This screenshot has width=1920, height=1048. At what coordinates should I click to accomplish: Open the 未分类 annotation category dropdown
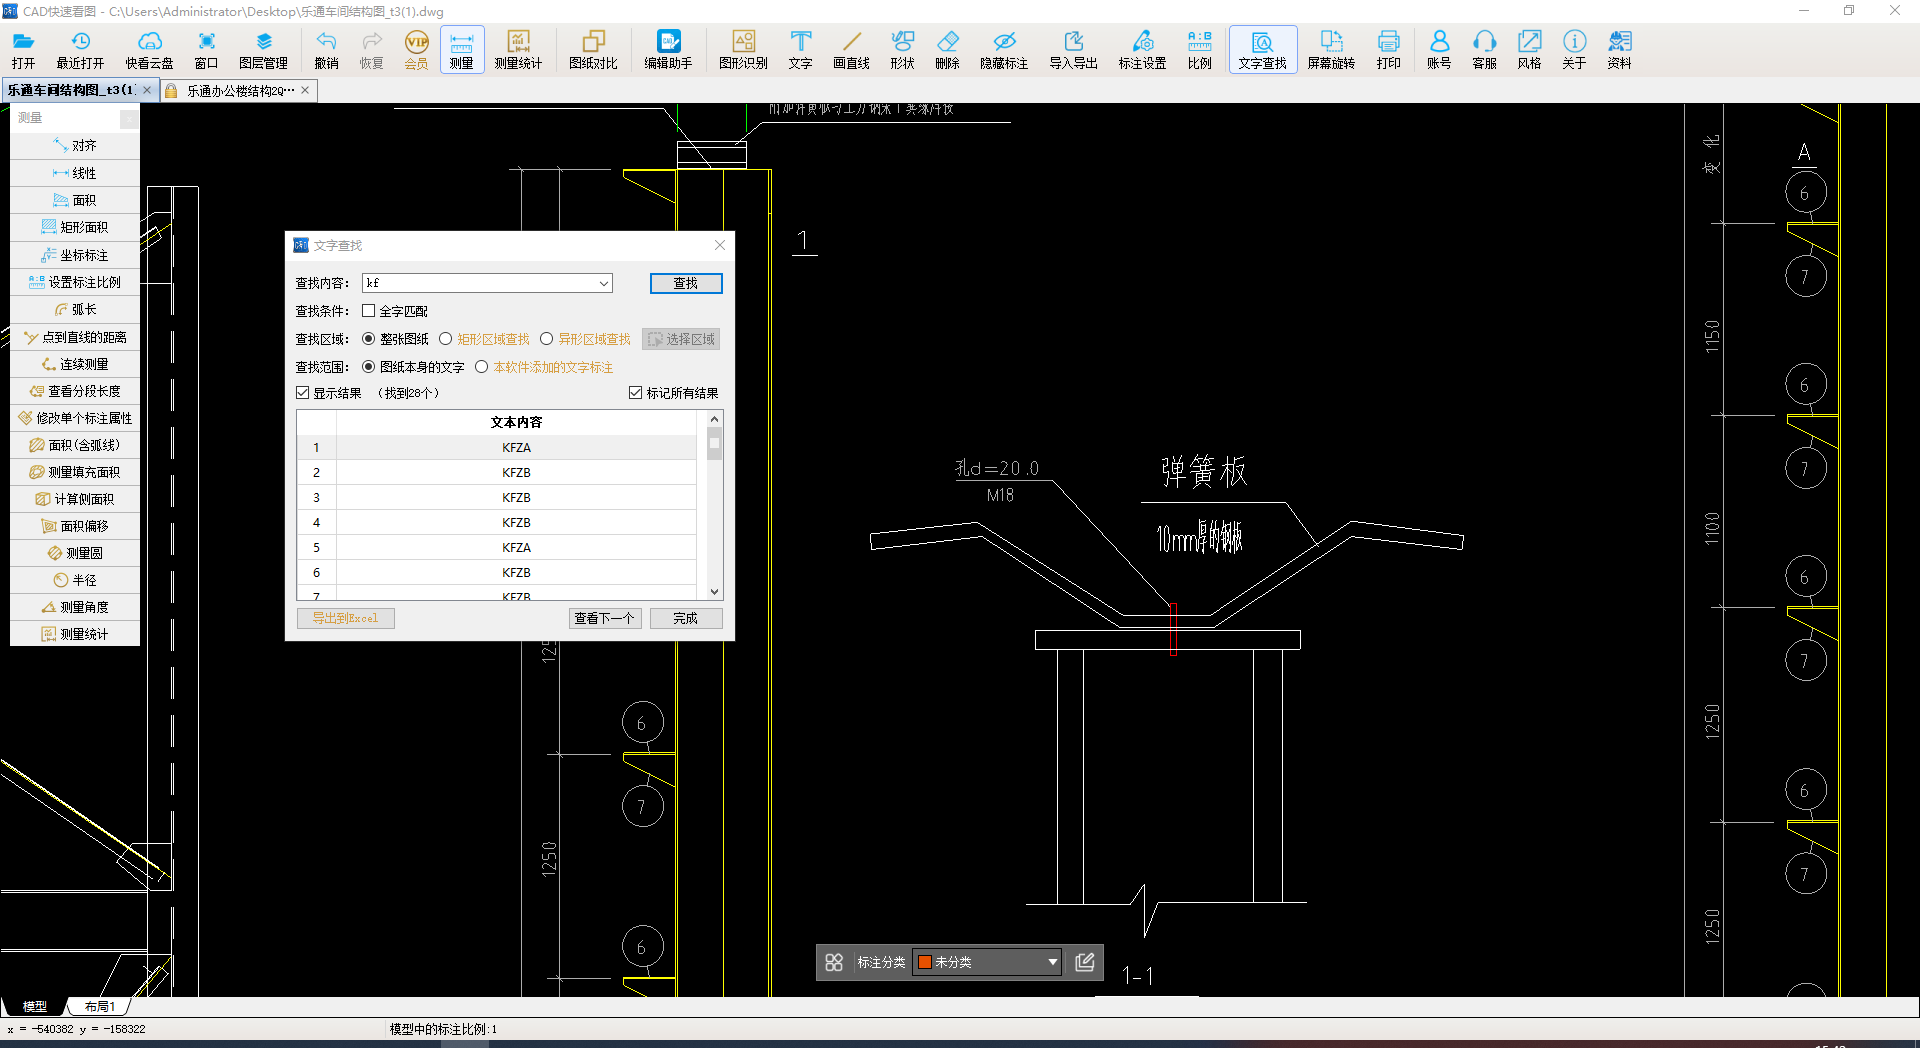coord(987,962)
